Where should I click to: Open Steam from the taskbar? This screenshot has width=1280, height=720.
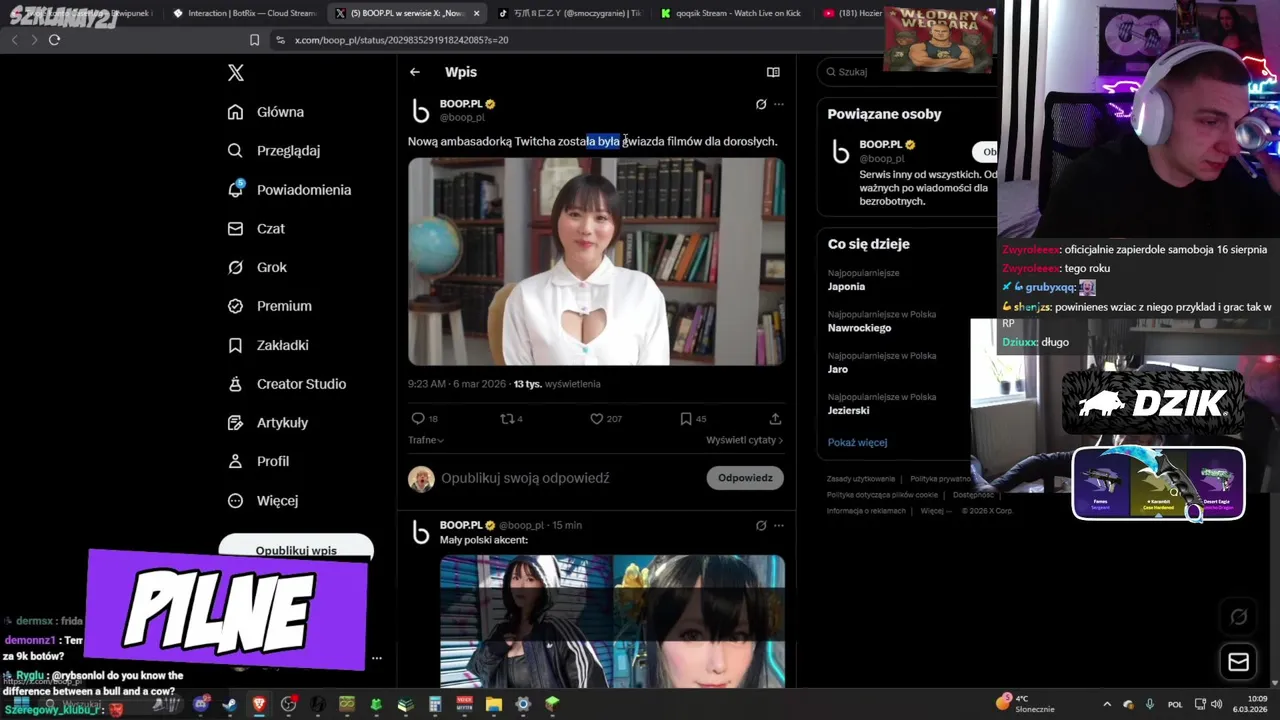pos(230,705)
